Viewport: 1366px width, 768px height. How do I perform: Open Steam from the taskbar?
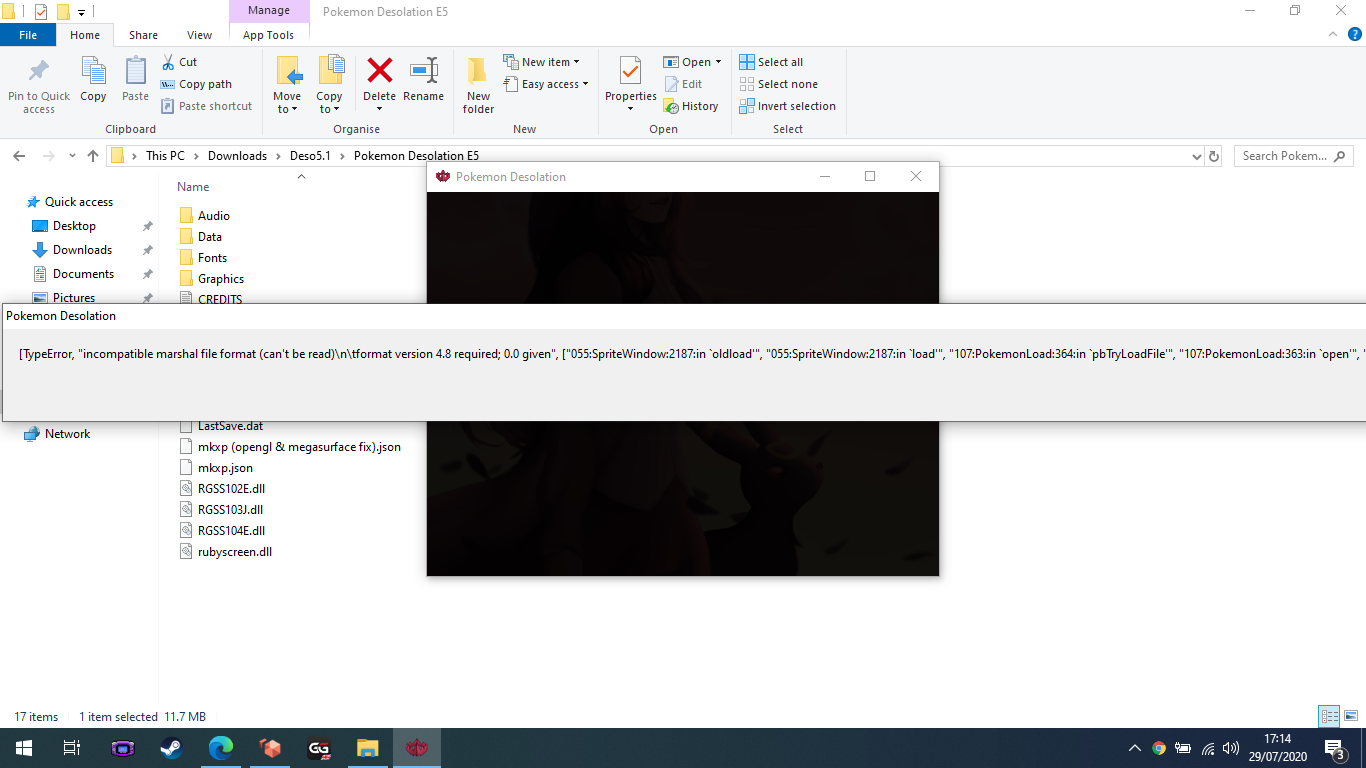point(171,748)
